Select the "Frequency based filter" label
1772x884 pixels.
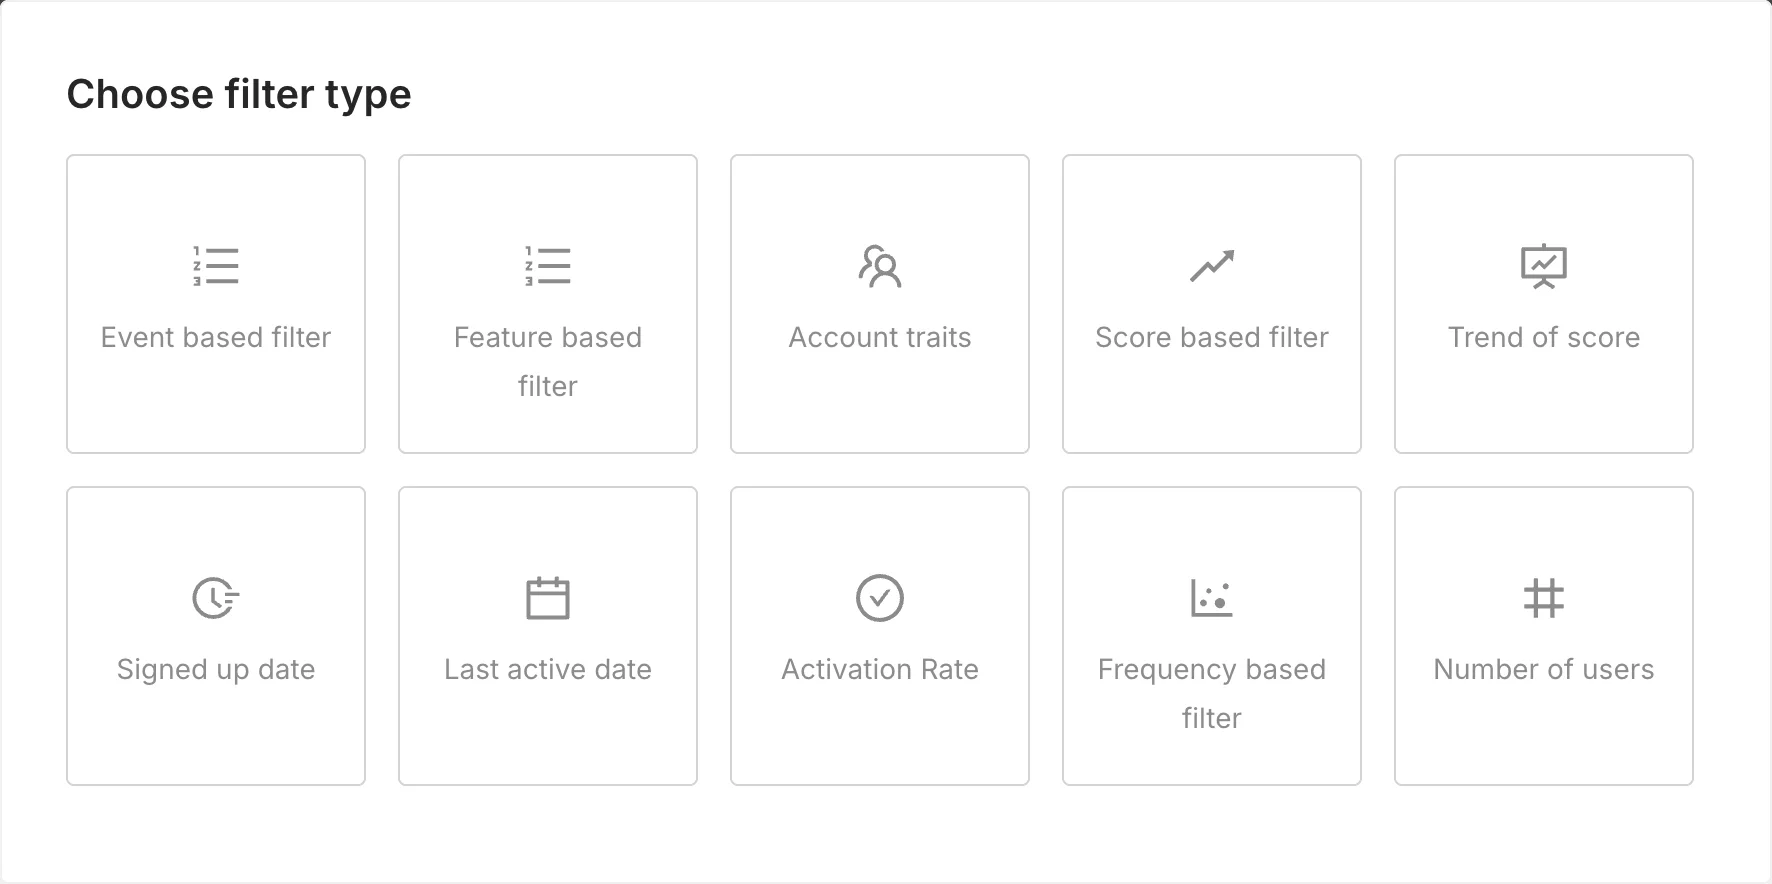pyautogui.click(x=1212, y=693)
